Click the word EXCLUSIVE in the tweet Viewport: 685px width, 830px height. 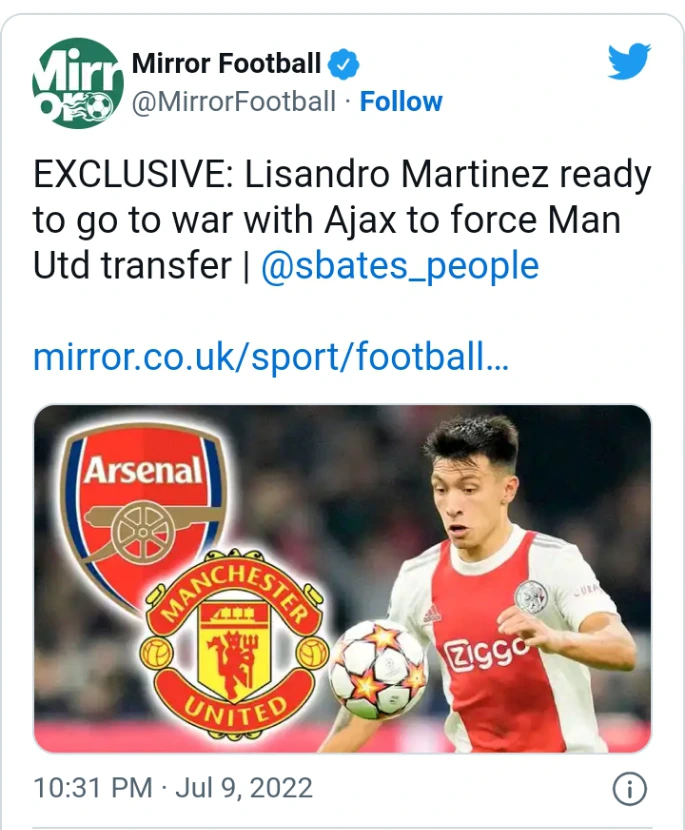coord(130,176)
